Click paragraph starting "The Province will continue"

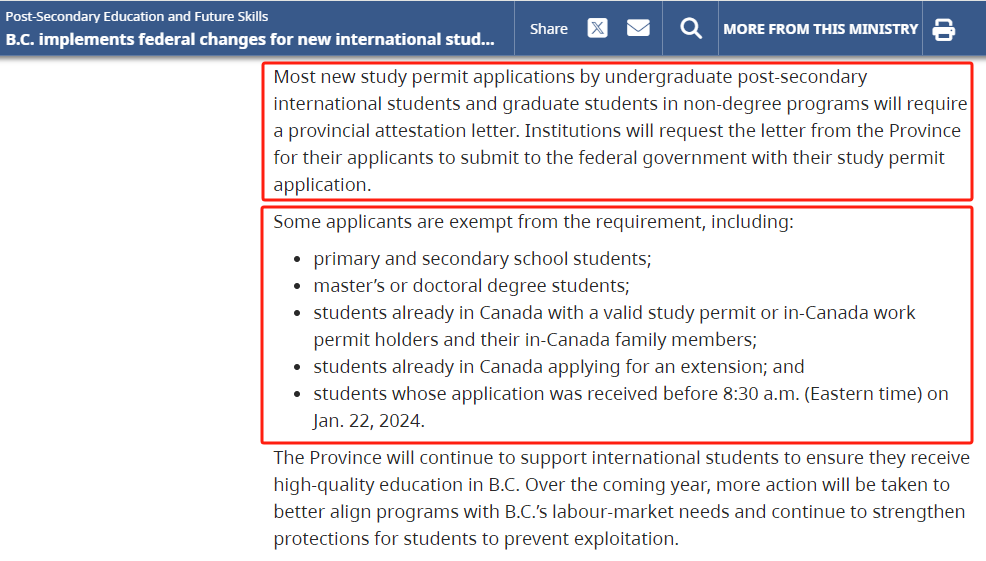(x=621, y=458)
